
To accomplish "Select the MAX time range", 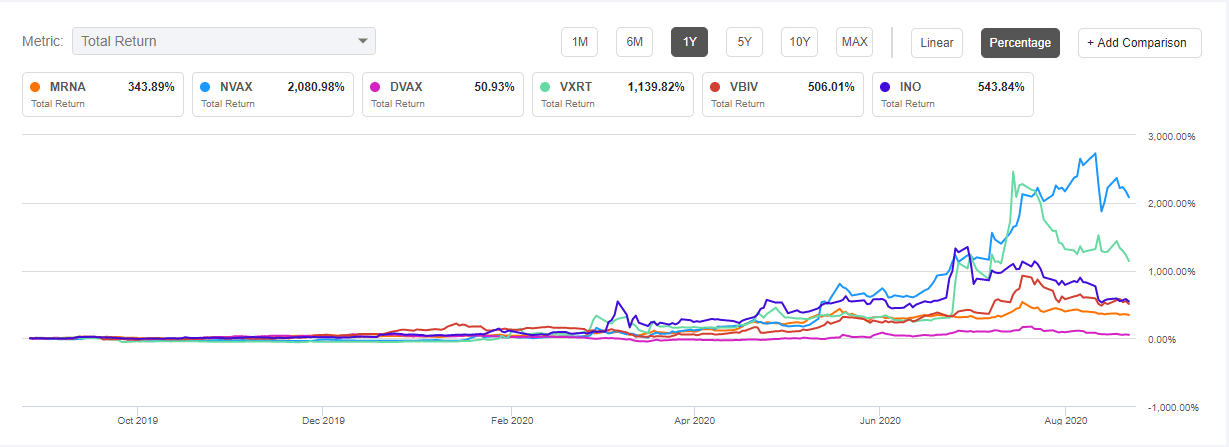I will coord(854,42).
